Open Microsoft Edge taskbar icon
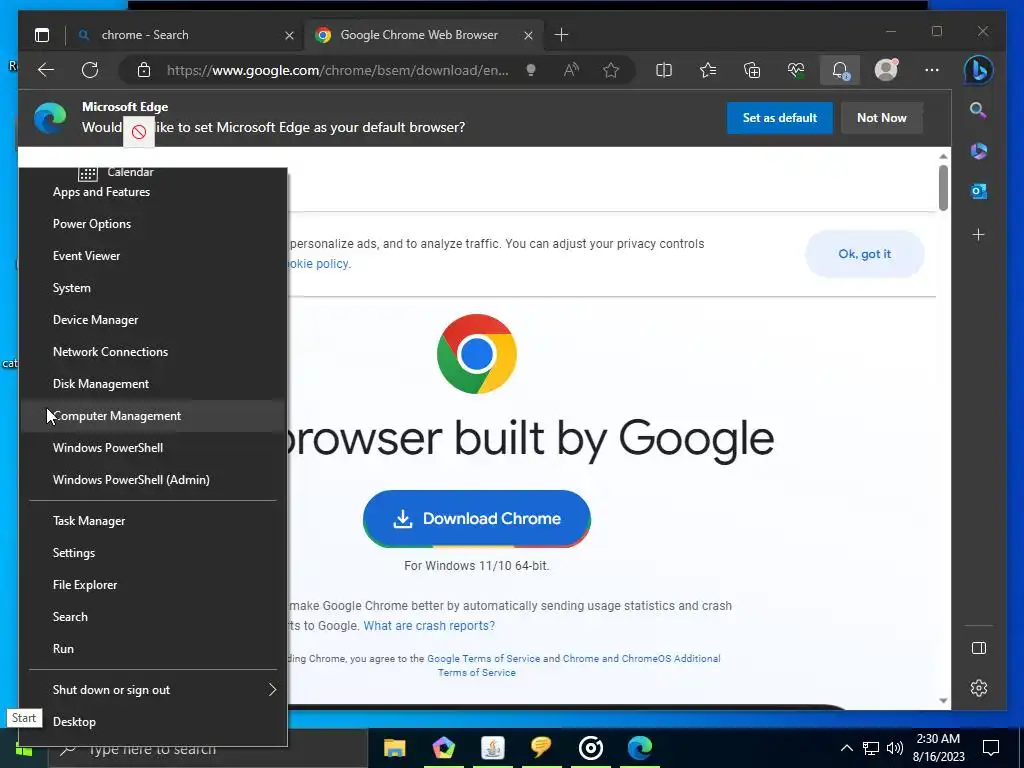The height and width of the screenshot is (768, 1024). [x=640, y=748]
